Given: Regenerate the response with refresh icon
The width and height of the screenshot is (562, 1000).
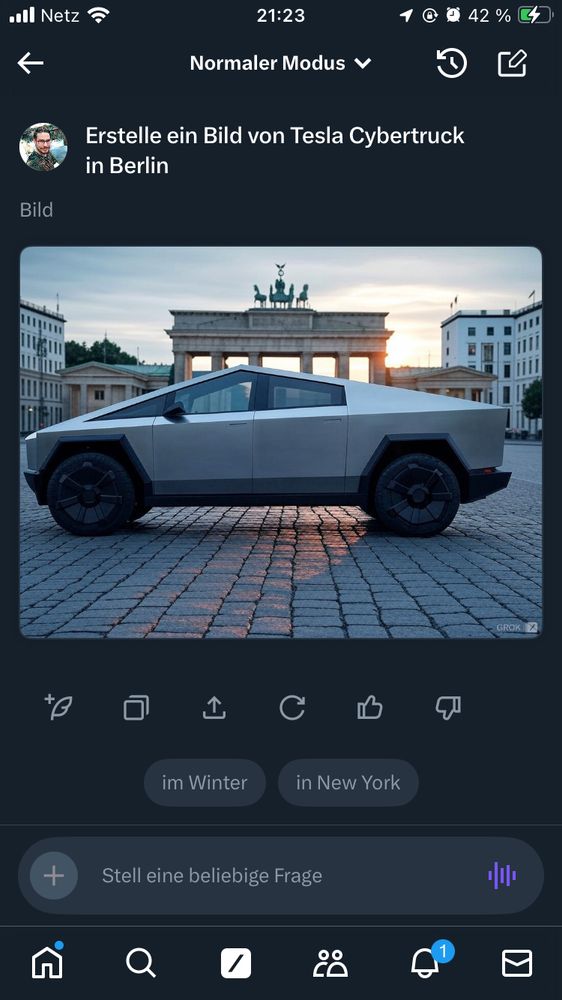Looking at the screenshot, I should point(292,708).
